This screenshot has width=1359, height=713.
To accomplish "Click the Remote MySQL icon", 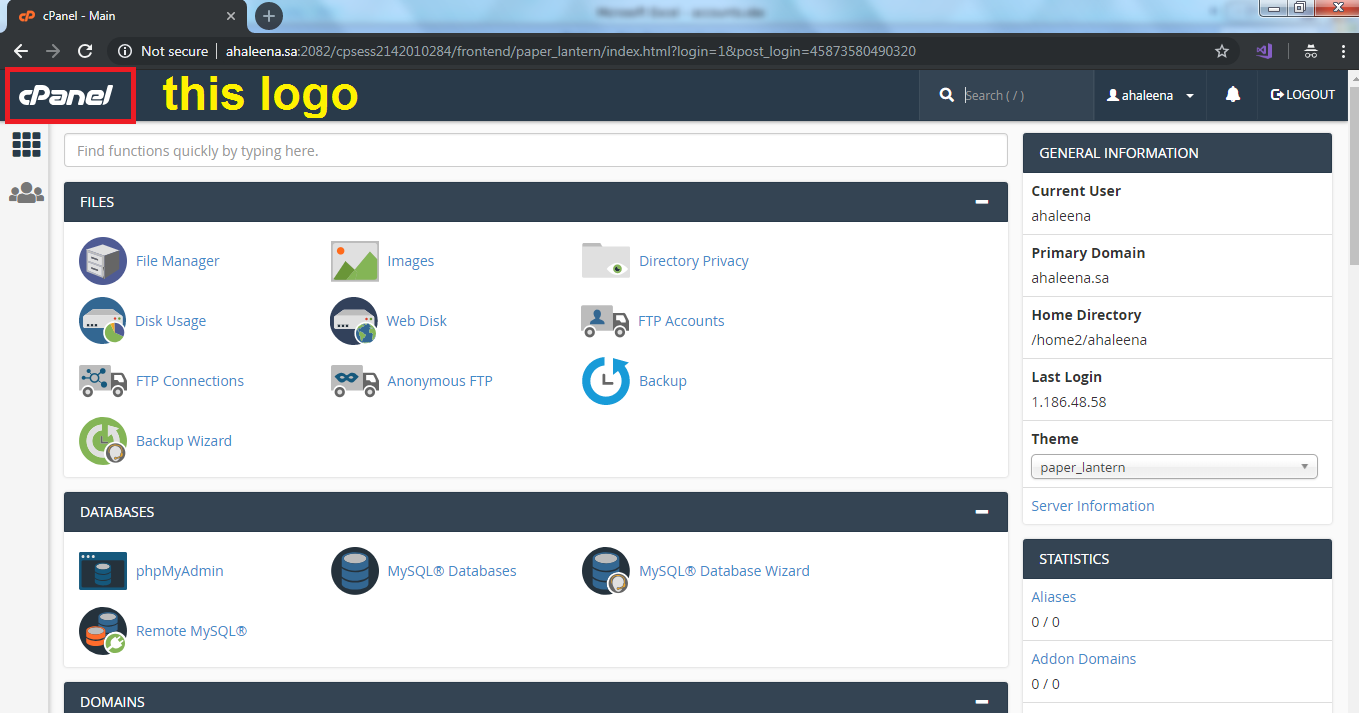I will pos(103,631).
